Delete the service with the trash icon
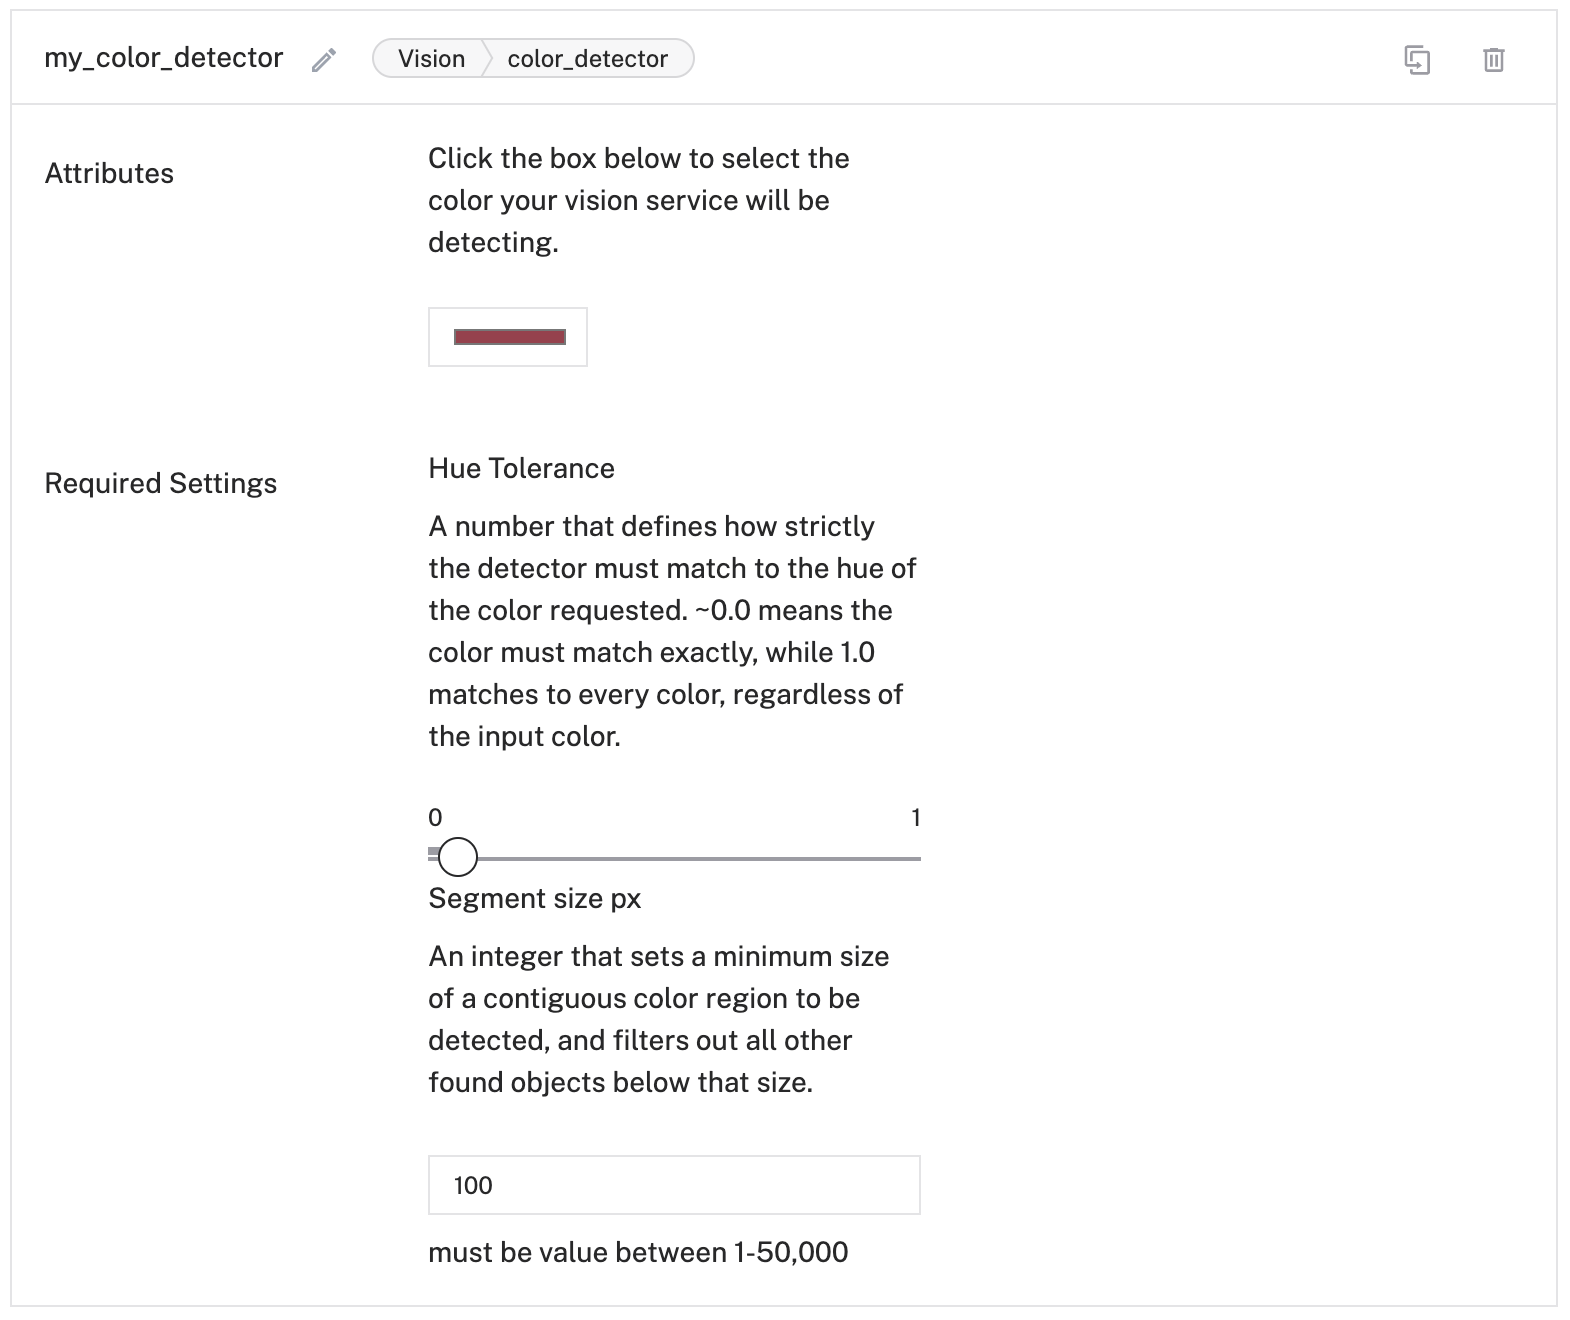 click(1493, 60)
